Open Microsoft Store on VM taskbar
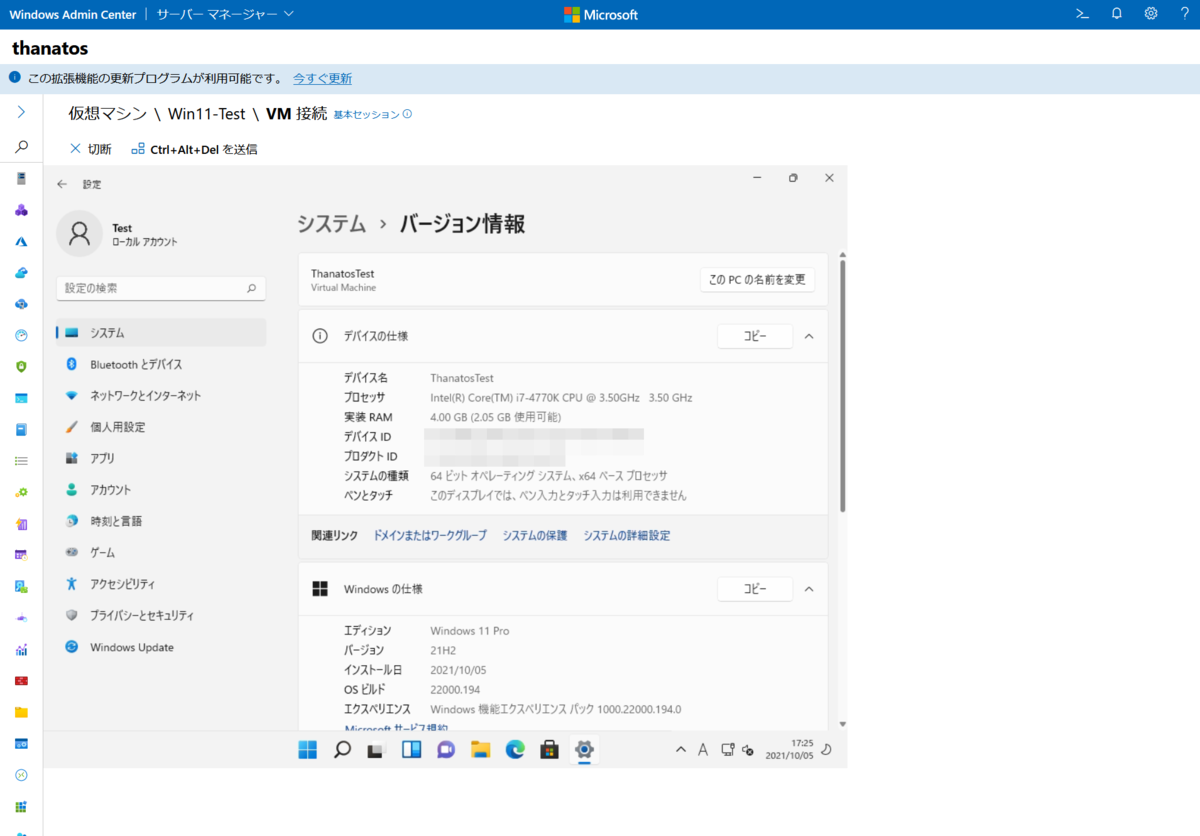Image resolution: width=1200 pixels, height=836 pixels. pos(549,750)
